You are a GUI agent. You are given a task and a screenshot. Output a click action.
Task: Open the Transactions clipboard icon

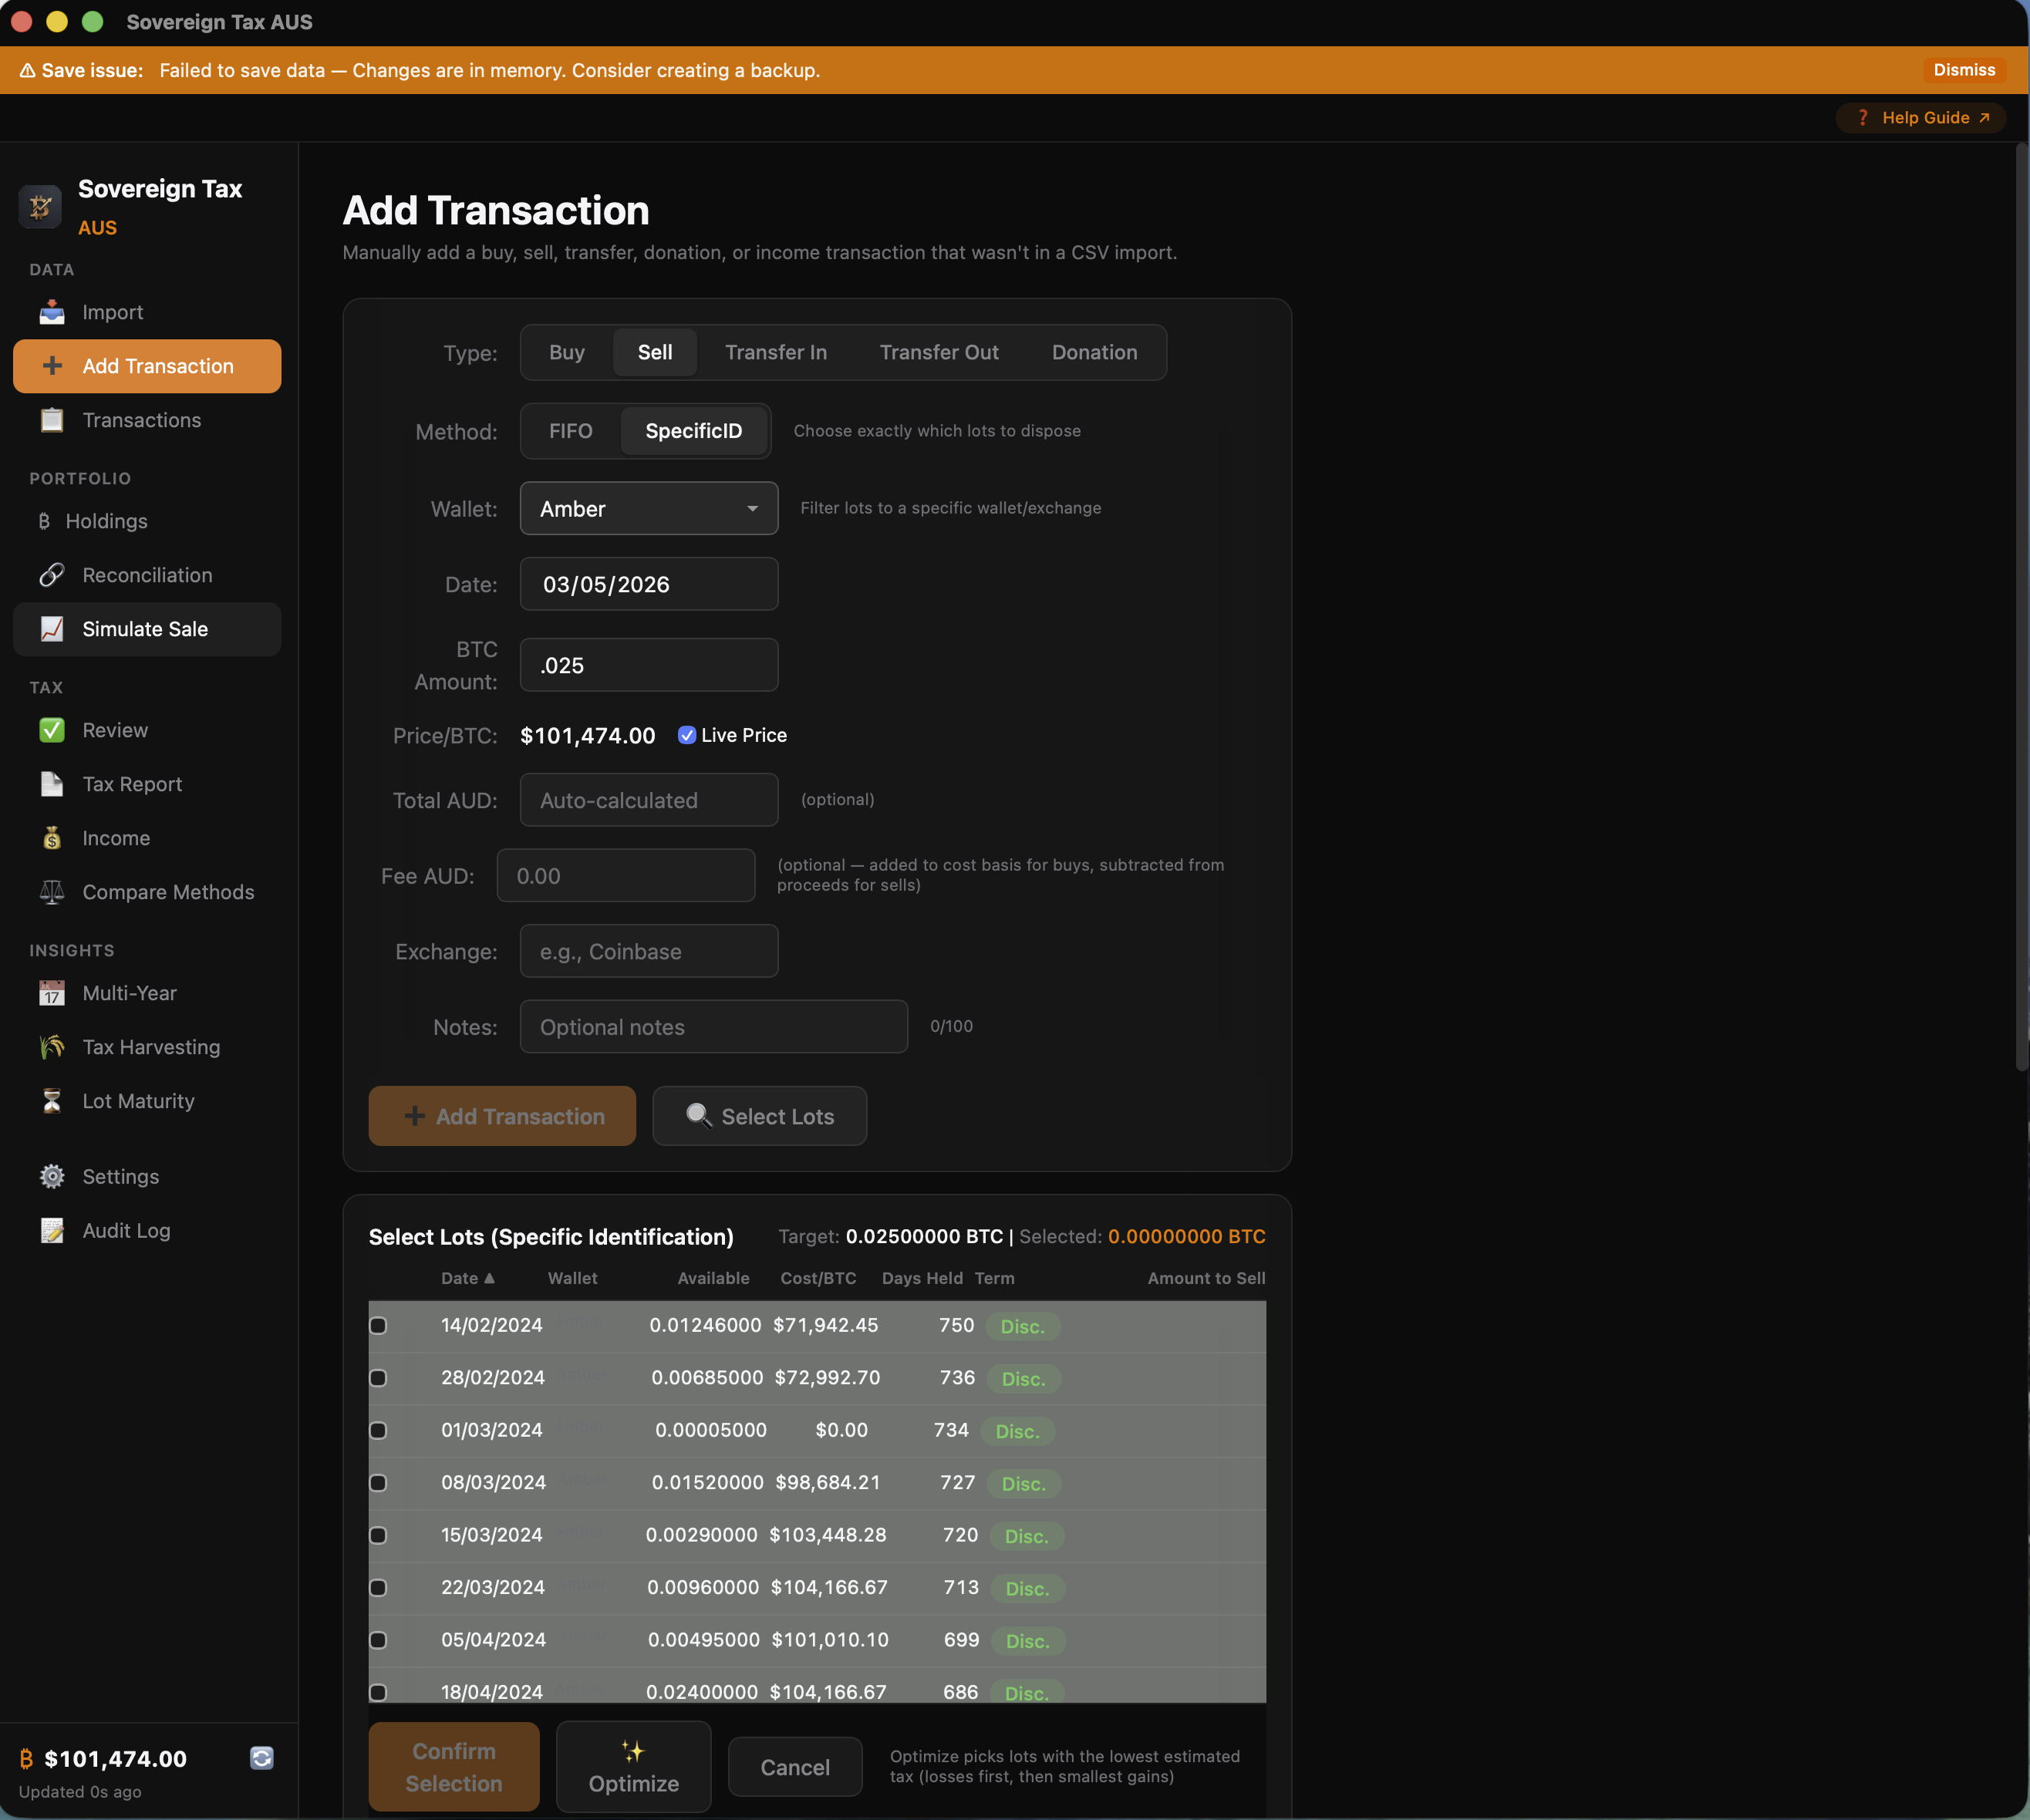51,420
